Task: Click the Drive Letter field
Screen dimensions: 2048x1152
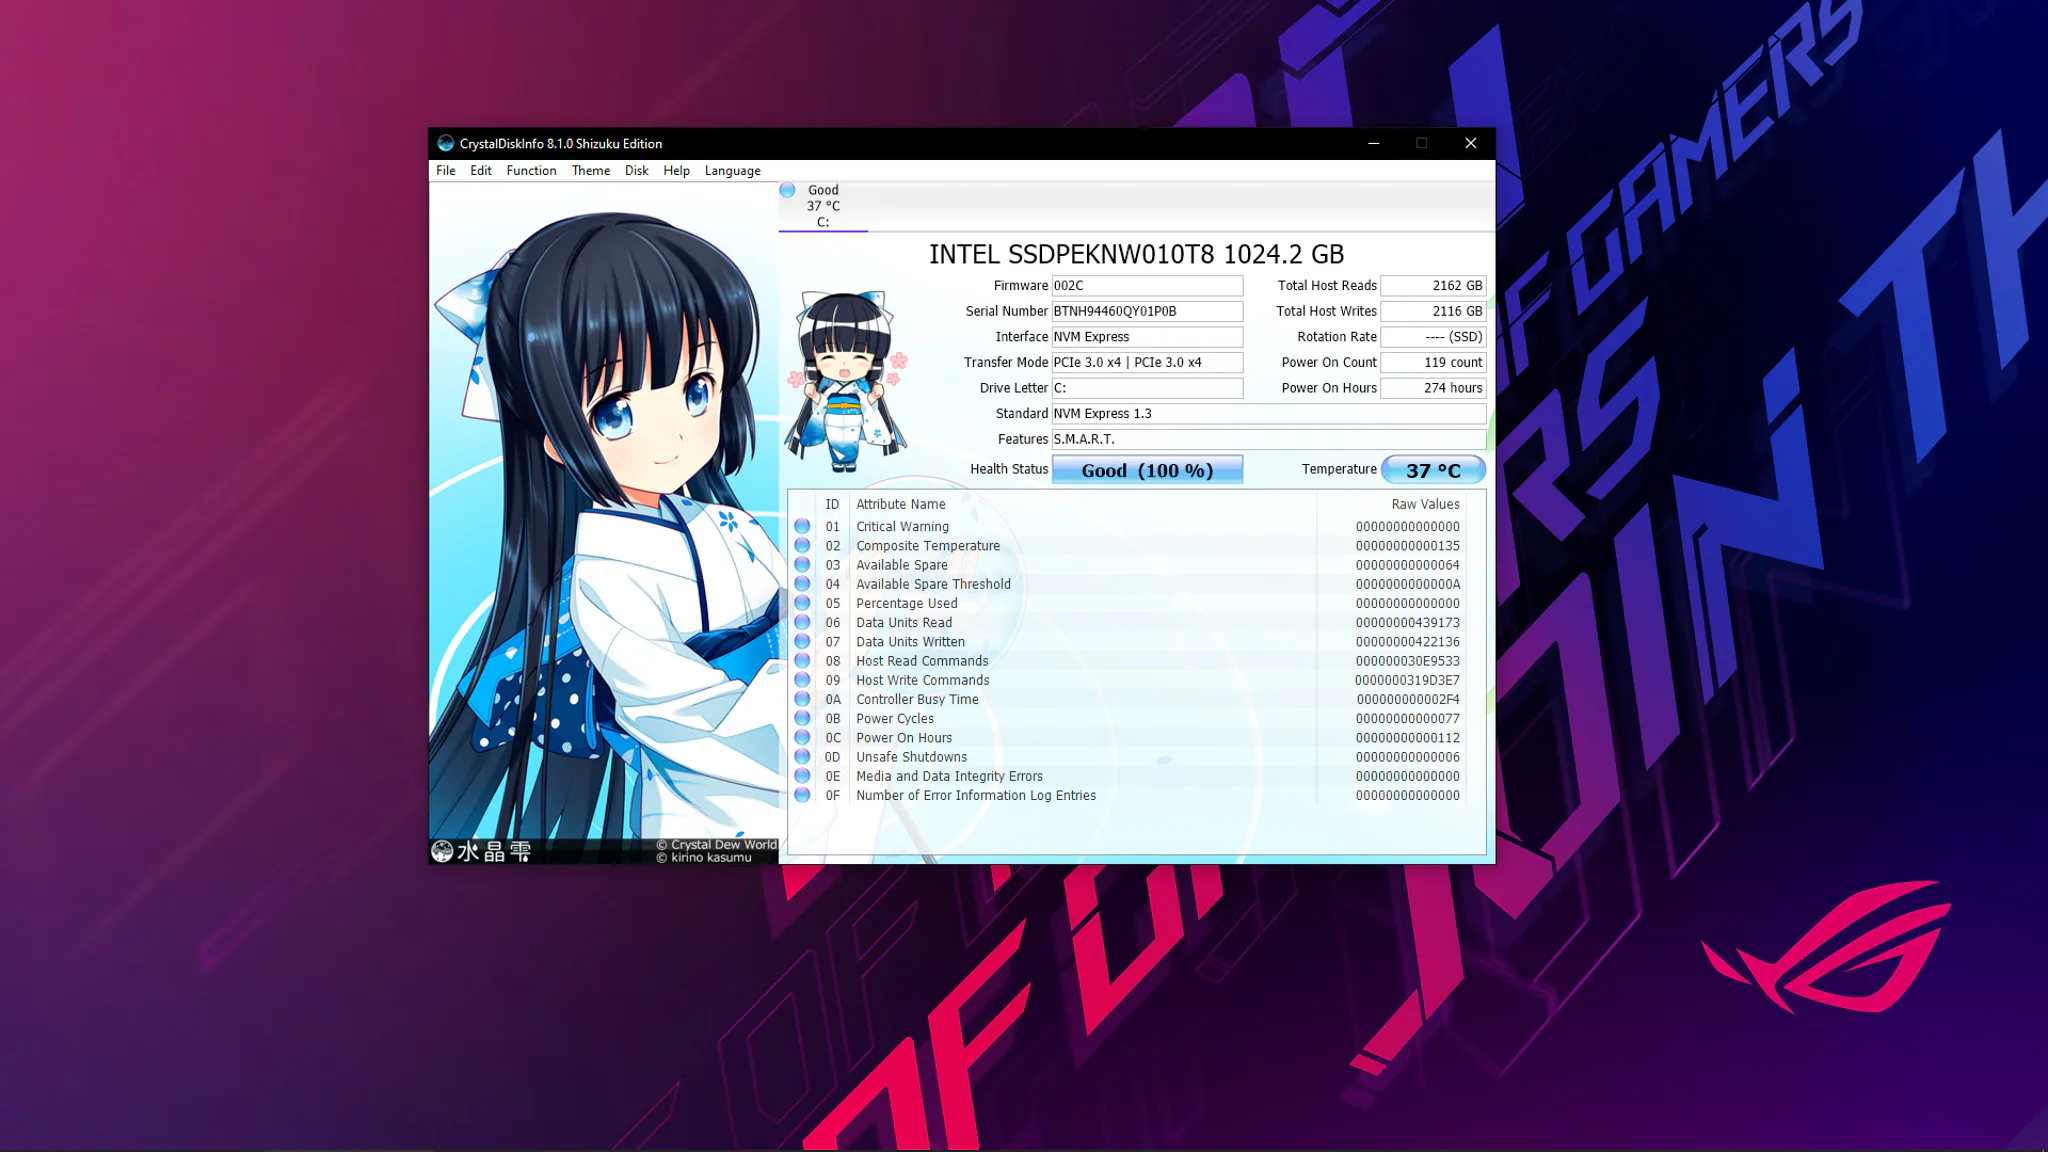Action: click(x=1147, y=388)
